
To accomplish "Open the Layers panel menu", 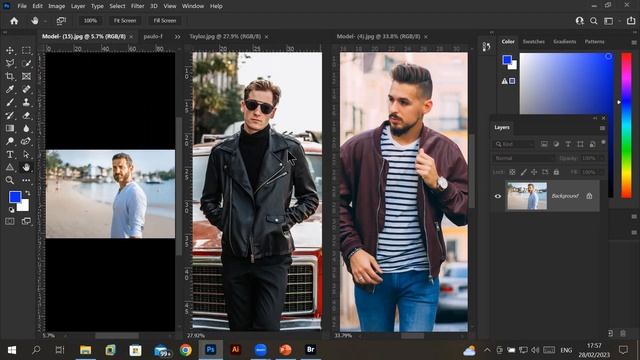I will [602, 128].
